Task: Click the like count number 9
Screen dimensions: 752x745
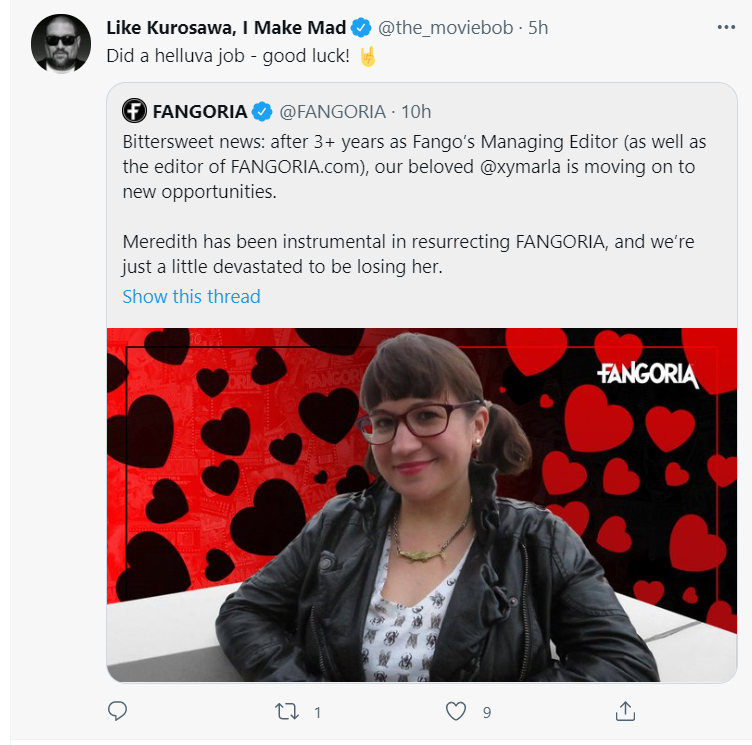Action: pyautogui.click(x=487, y=712)
